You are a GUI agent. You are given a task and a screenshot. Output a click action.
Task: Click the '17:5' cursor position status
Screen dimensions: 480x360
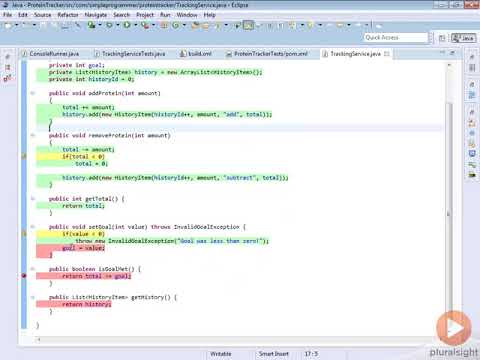[311, 354]
